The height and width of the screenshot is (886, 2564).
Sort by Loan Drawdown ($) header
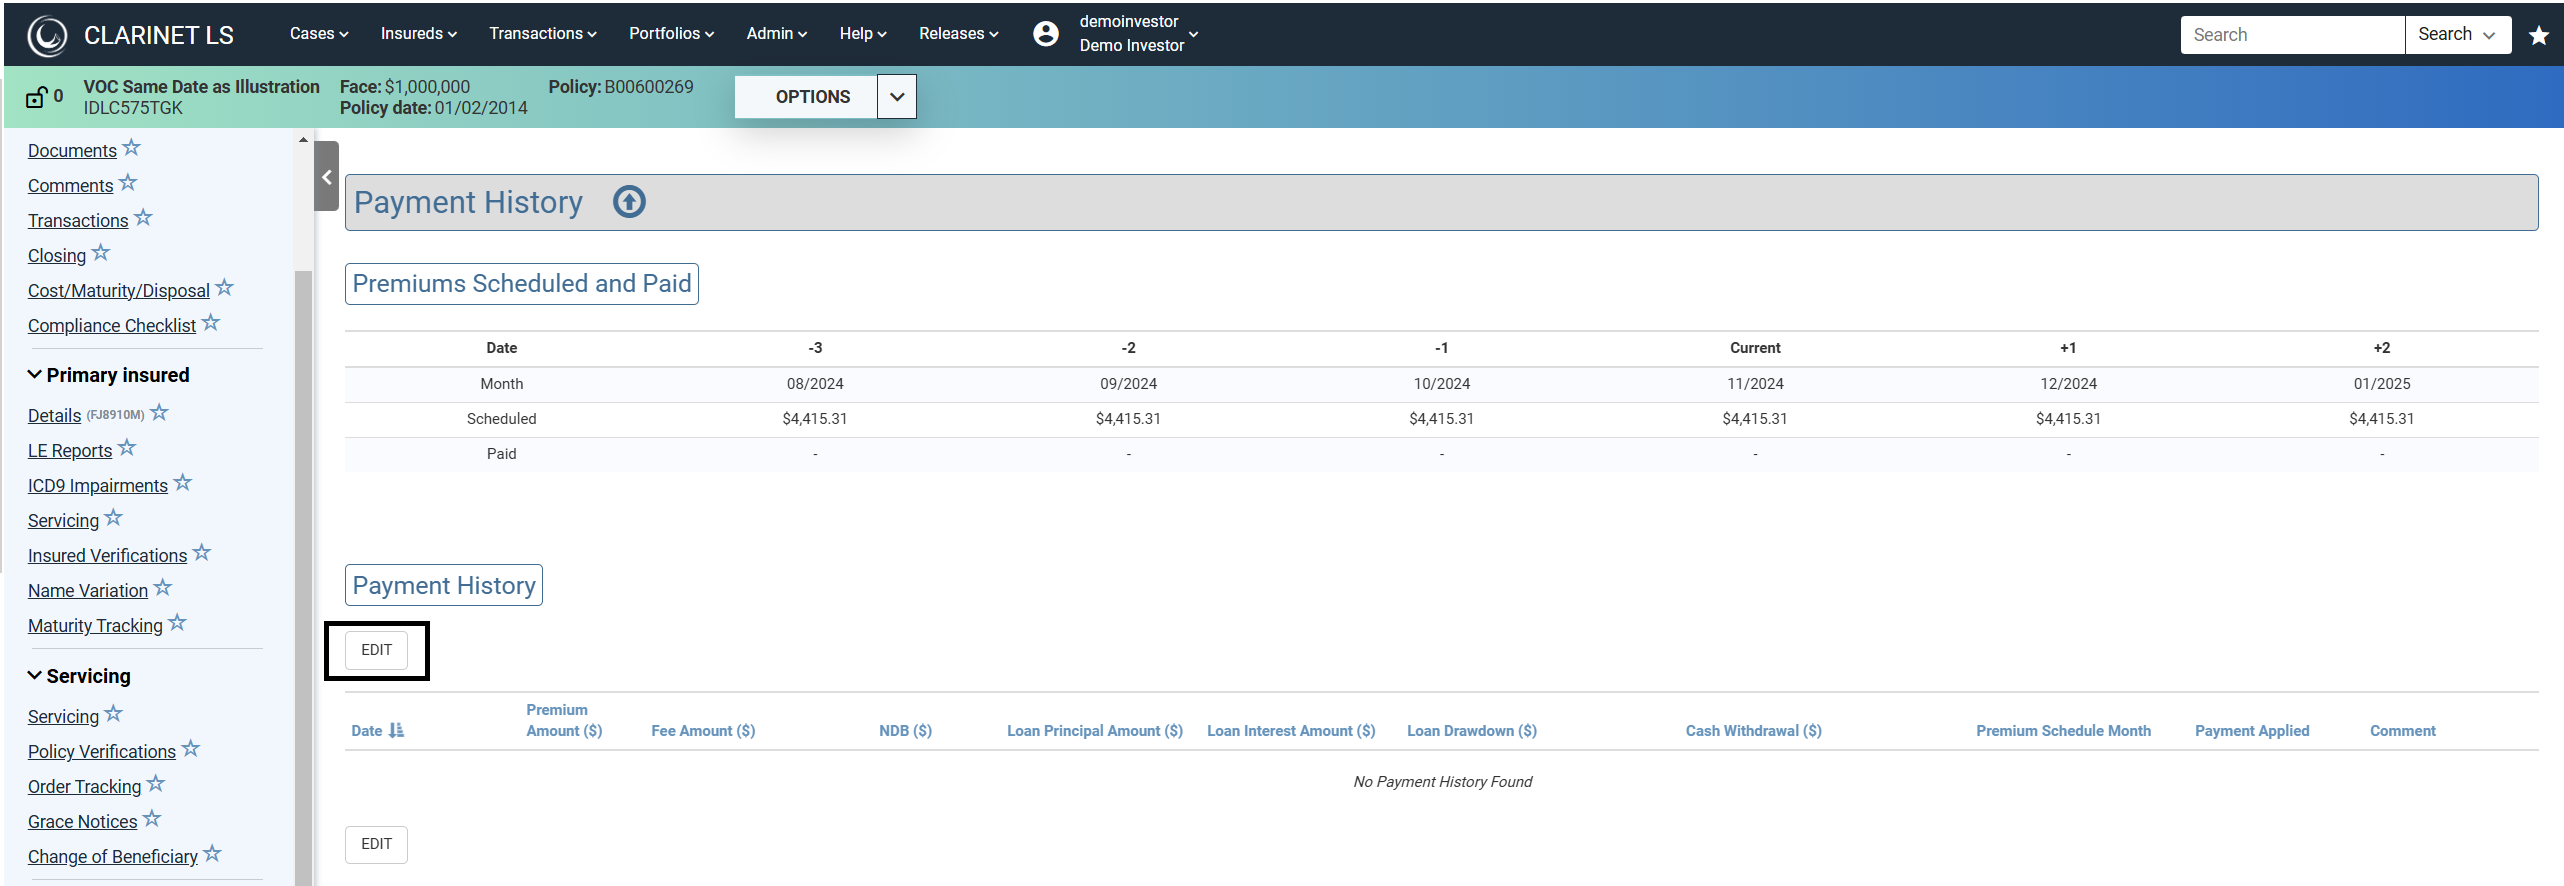pos(1472,731)
